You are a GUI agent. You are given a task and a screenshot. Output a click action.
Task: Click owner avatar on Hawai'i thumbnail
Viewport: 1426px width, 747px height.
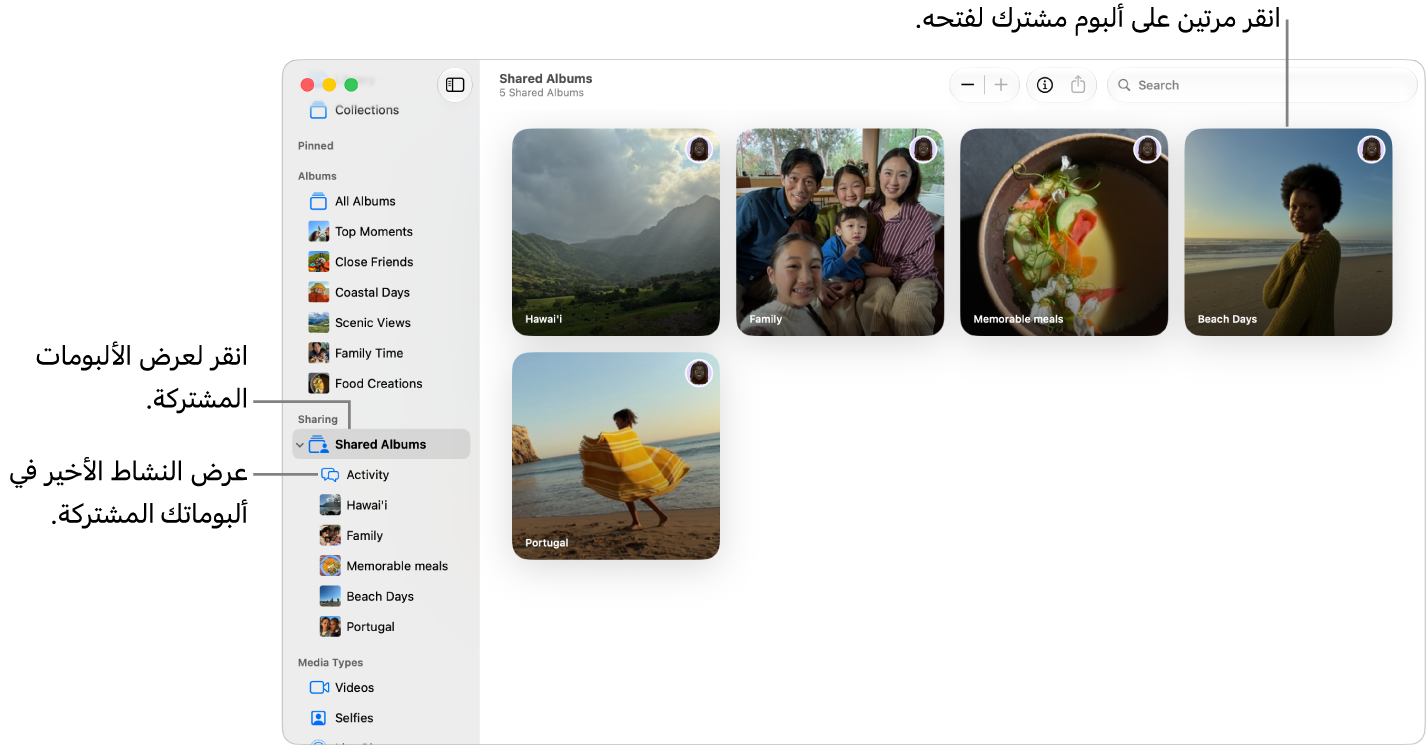tap(699, 149)
